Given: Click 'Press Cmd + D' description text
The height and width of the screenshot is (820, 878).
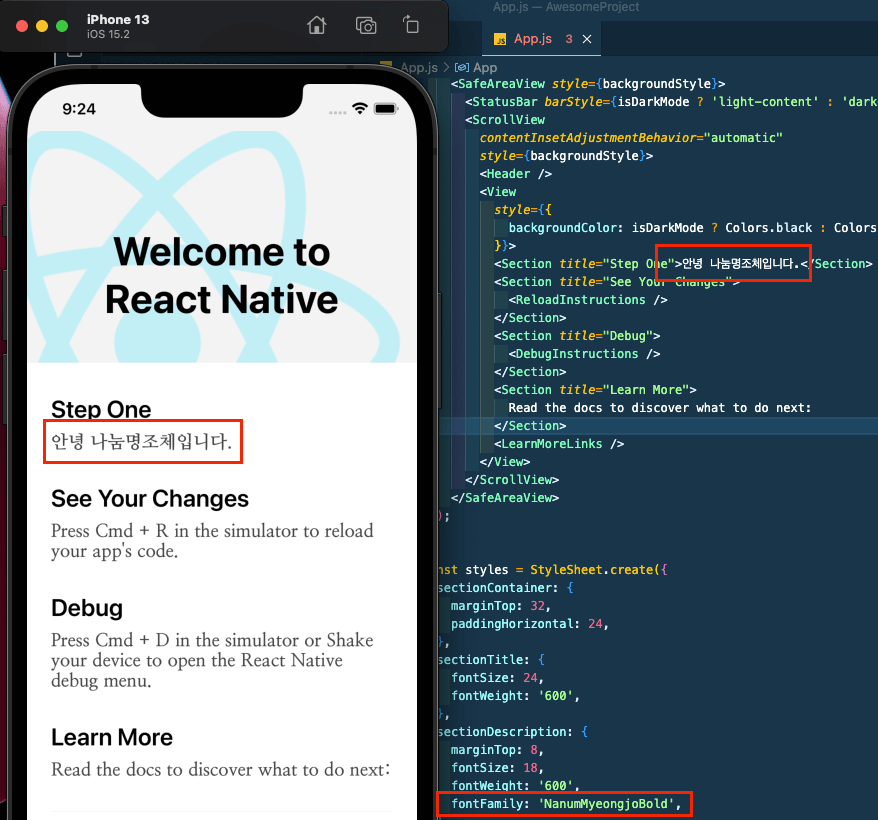Looking at the screenshot, I should [212, 660].
